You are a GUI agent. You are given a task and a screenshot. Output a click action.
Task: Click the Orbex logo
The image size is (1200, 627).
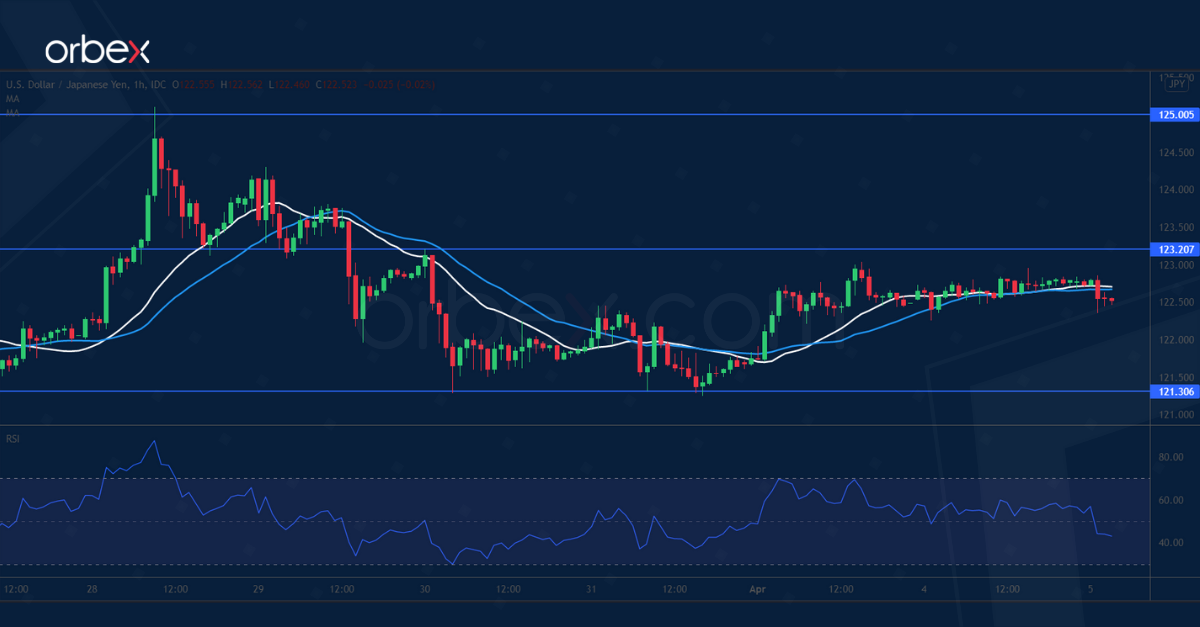(100, 44)
